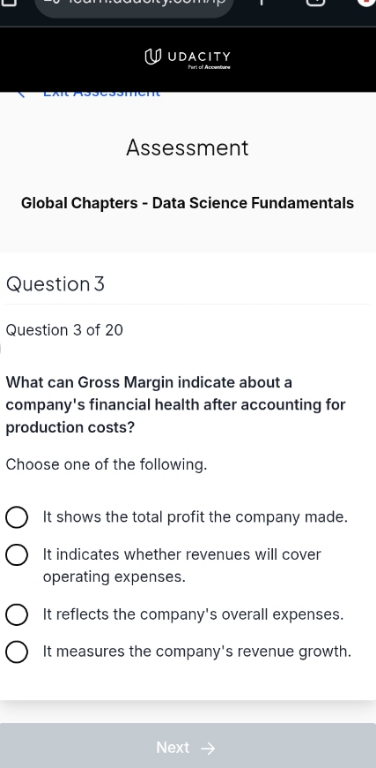Open the browser menu at top right
This screenshot has width=376, height=768.
tap(366, 2)
